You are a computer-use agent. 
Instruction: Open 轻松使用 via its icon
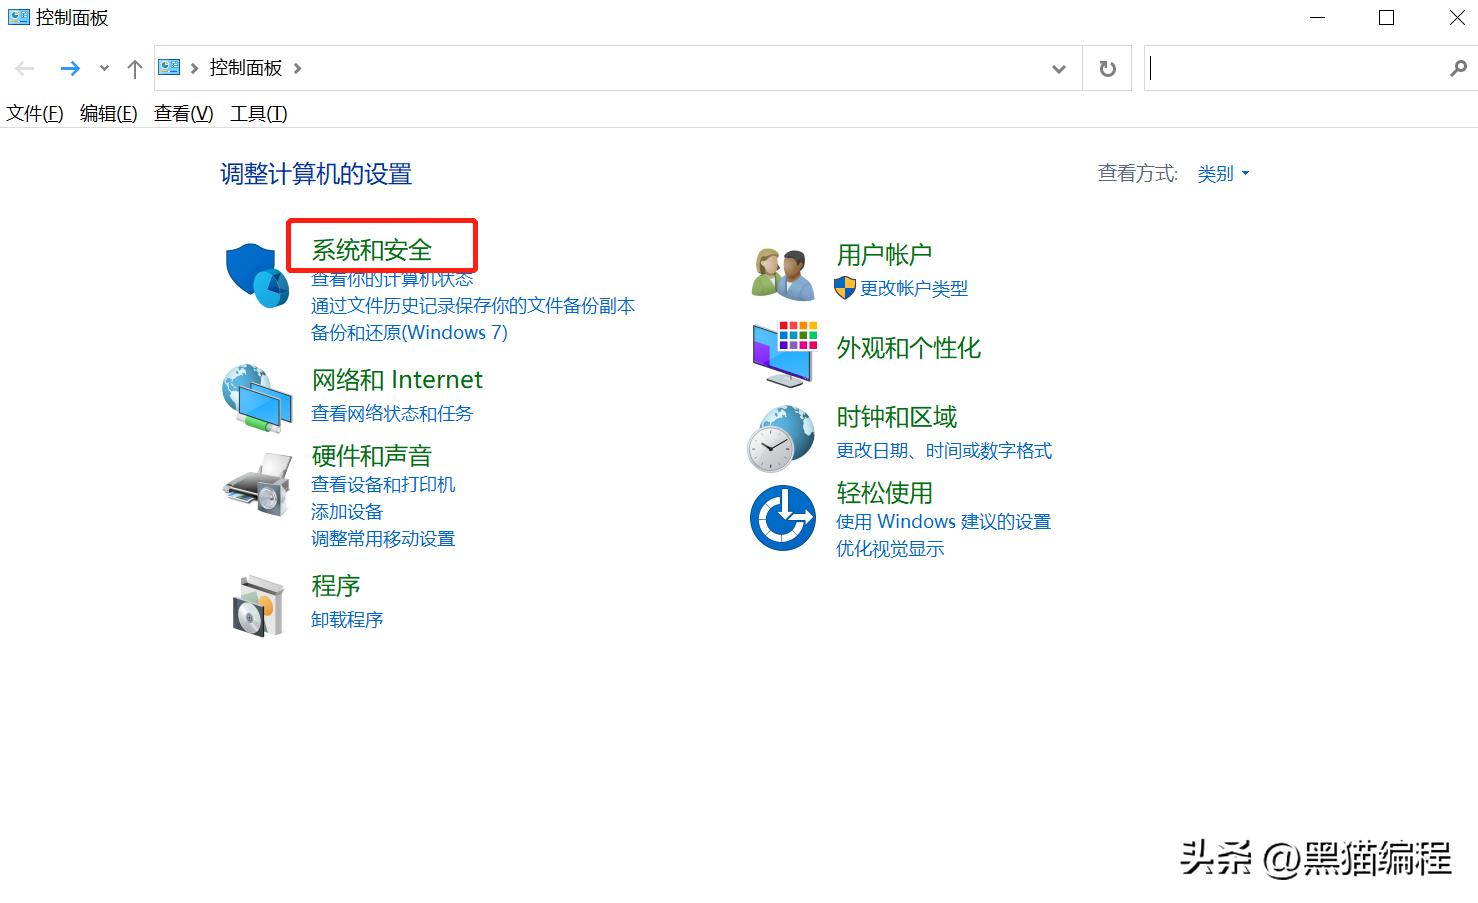[781, 518]
